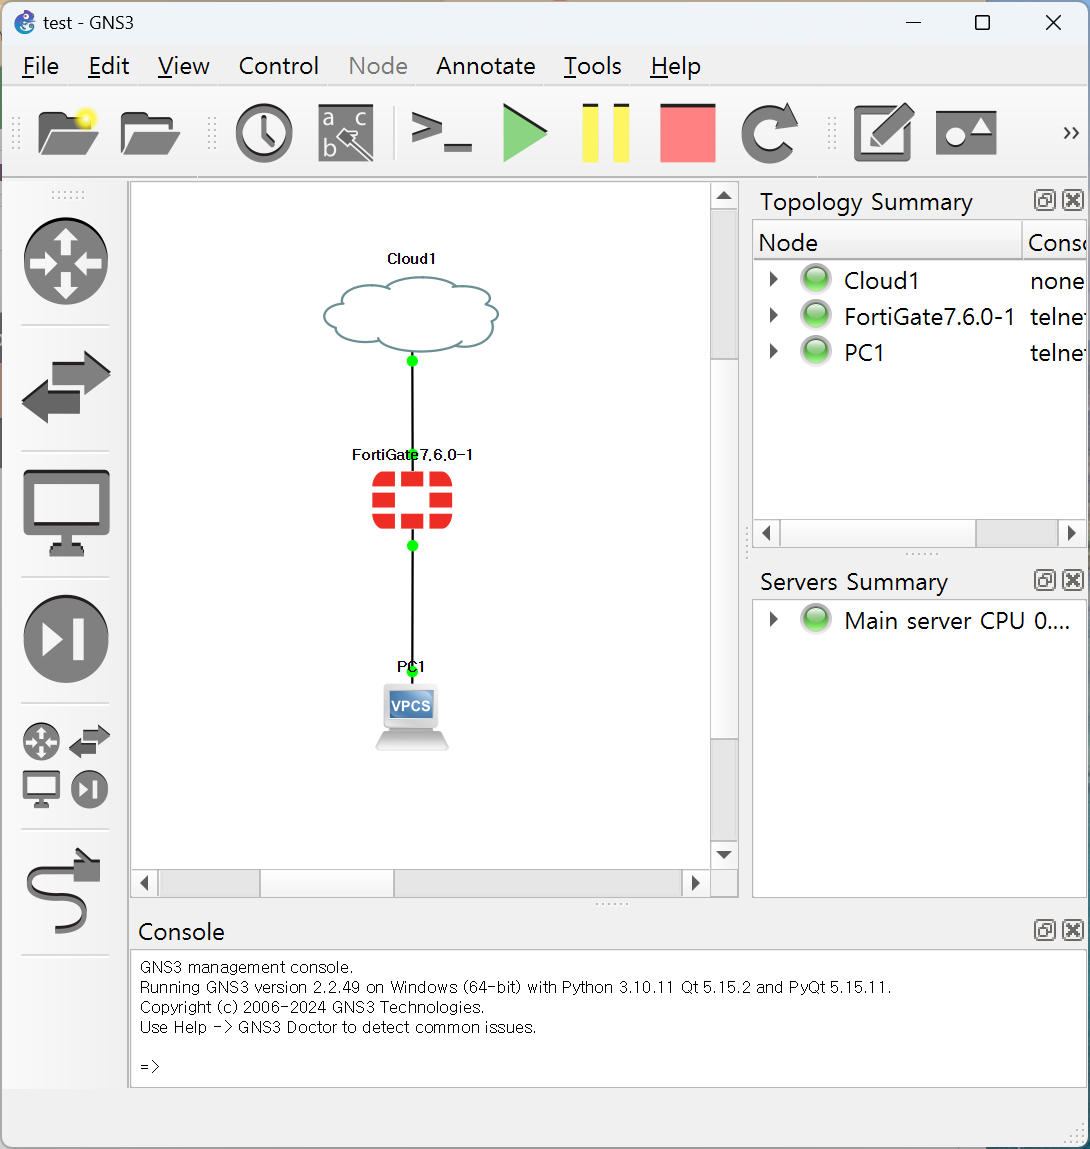Click canvas vertical scrollbar up arrow
The height and width of the screenshot is (1149, 1090).
tap(724, 196)
